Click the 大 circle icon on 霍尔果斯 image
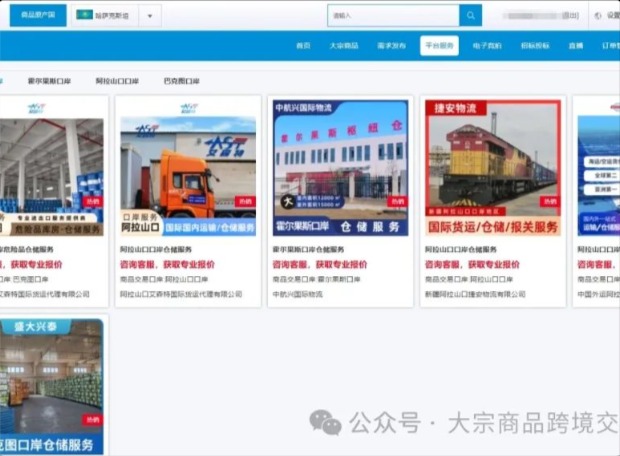Screen dimensions: 620x456 pyautogui.click(x=288, y=202)
